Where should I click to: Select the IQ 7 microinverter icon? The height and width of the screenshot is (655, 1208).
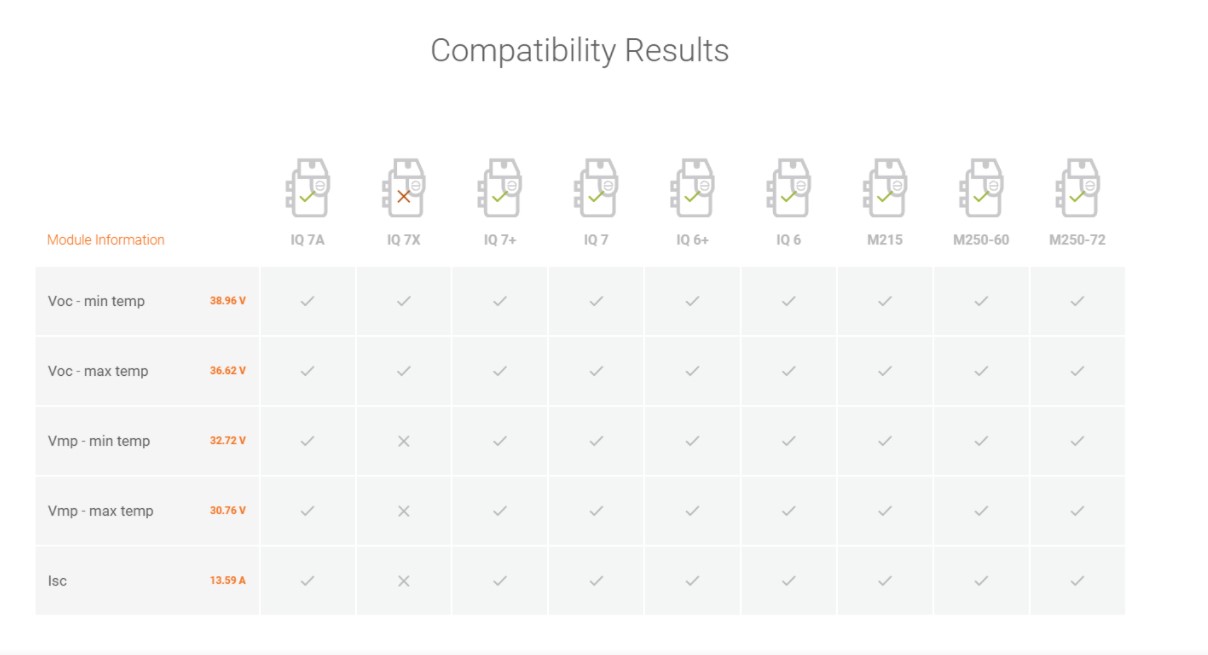[x=595, y=188]
